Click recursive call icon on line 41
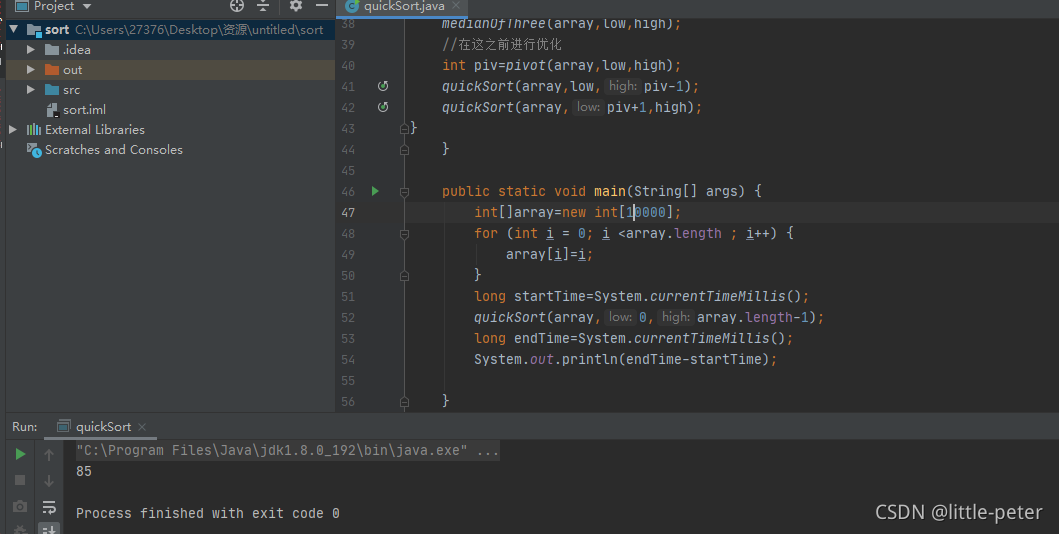This screenshot has width=1059, height=534. pyautogui.click(x=383, y=86)
